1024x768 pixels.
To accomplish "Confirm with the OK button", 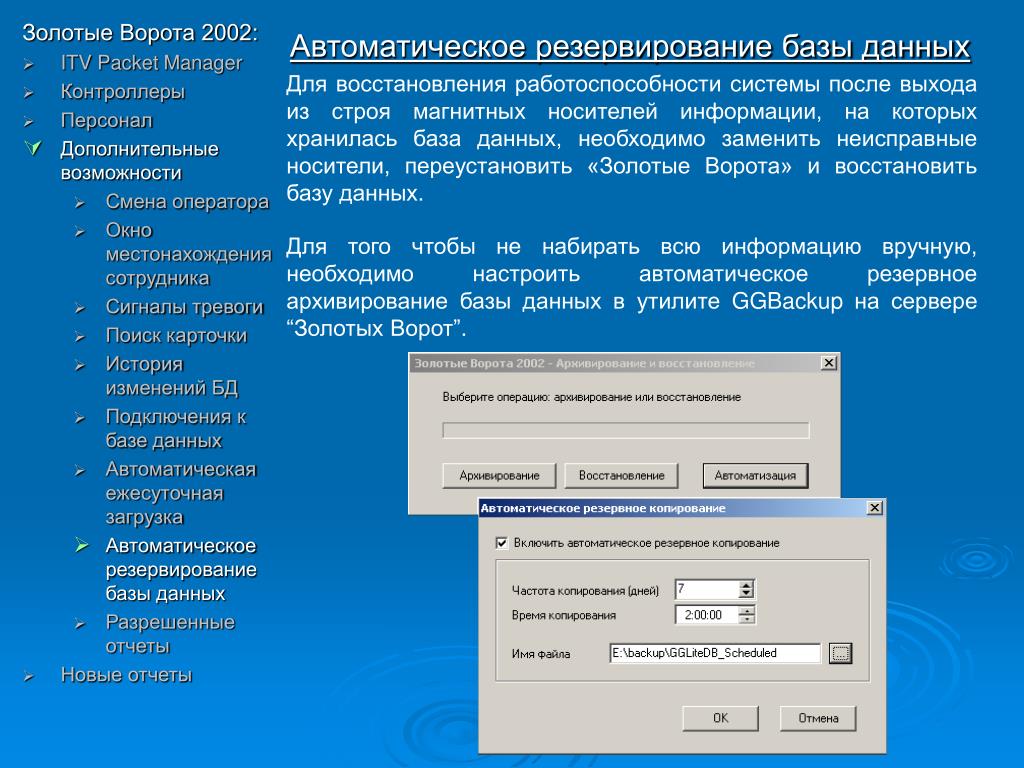I will point(720,718).
